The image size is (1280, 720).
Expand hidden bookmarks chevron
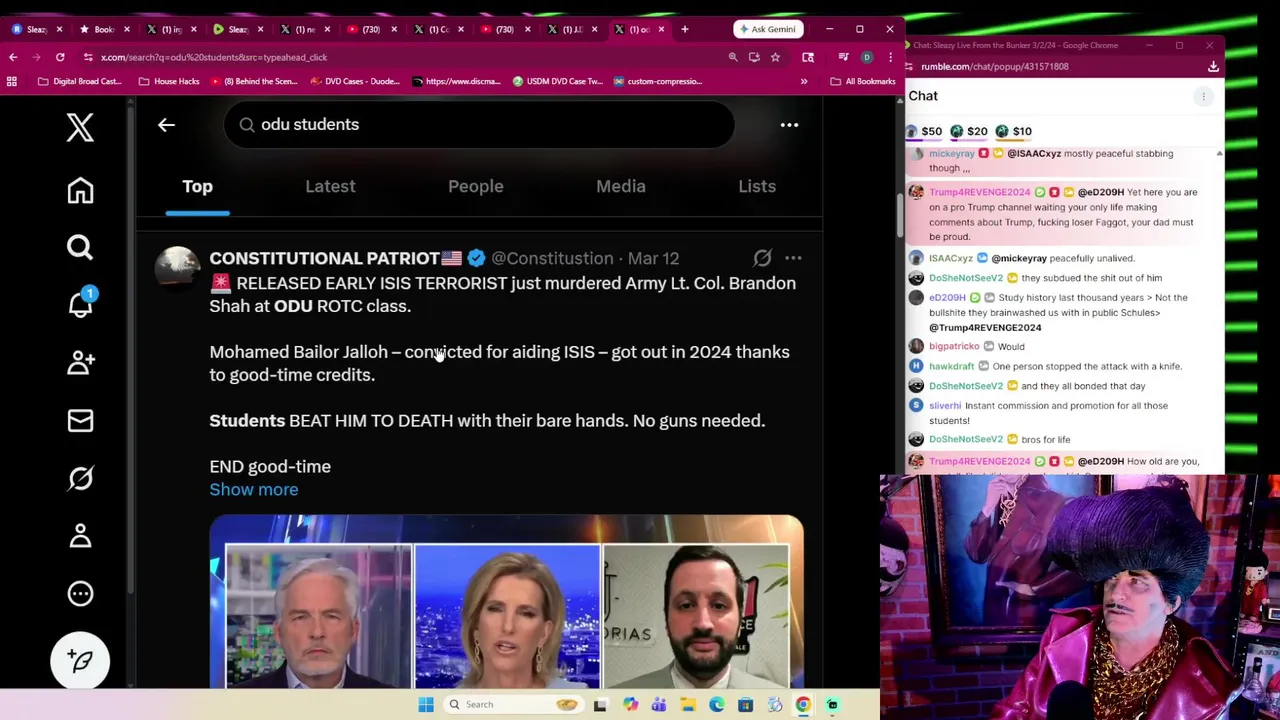[x=804, y=81]
